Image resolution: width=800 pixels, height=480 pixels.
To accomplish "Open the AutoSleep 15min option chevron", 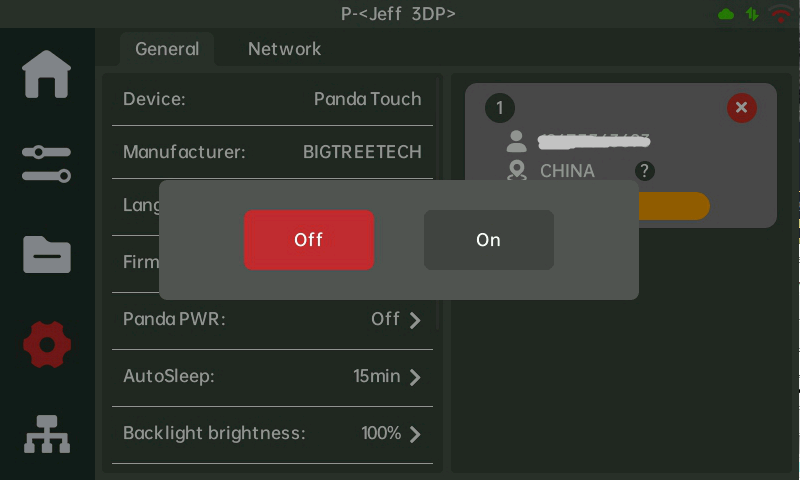I will pos(415,377).
